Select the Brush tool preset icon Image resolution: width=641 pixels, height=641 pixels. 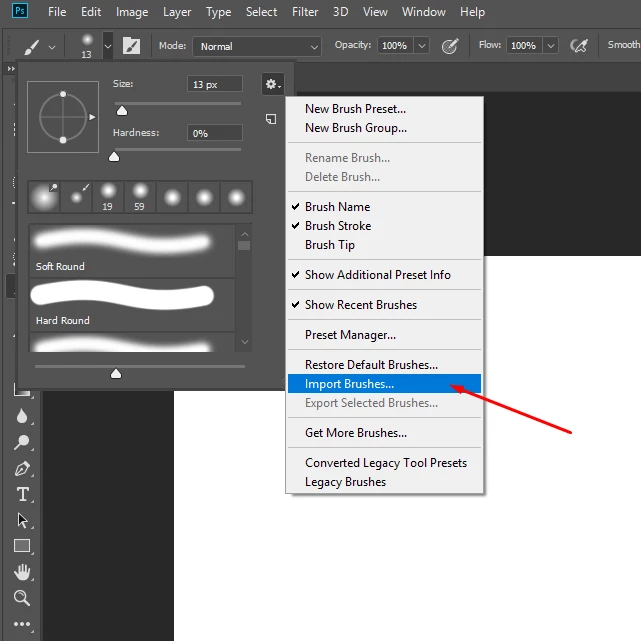pyautogui.click(x=32, y=47)
